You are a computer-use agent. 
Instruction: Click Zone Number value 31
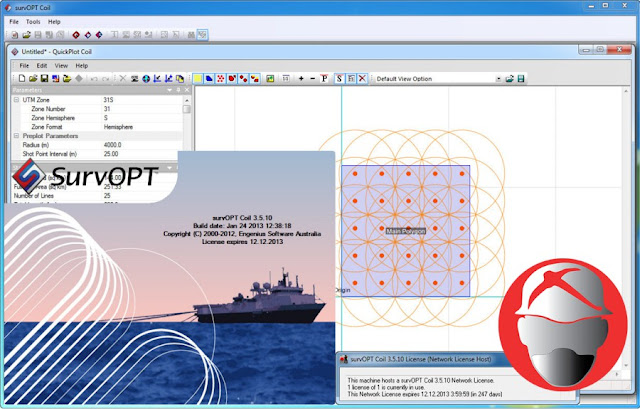(x=107, y=109)
